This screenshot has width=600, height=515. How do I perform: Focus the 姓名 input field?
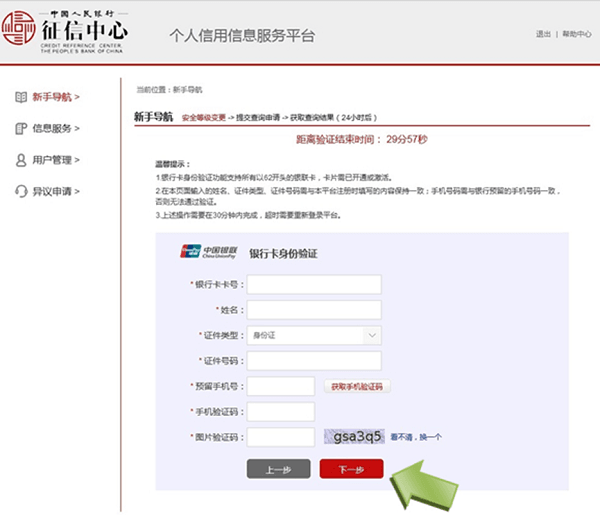(314, 310)
